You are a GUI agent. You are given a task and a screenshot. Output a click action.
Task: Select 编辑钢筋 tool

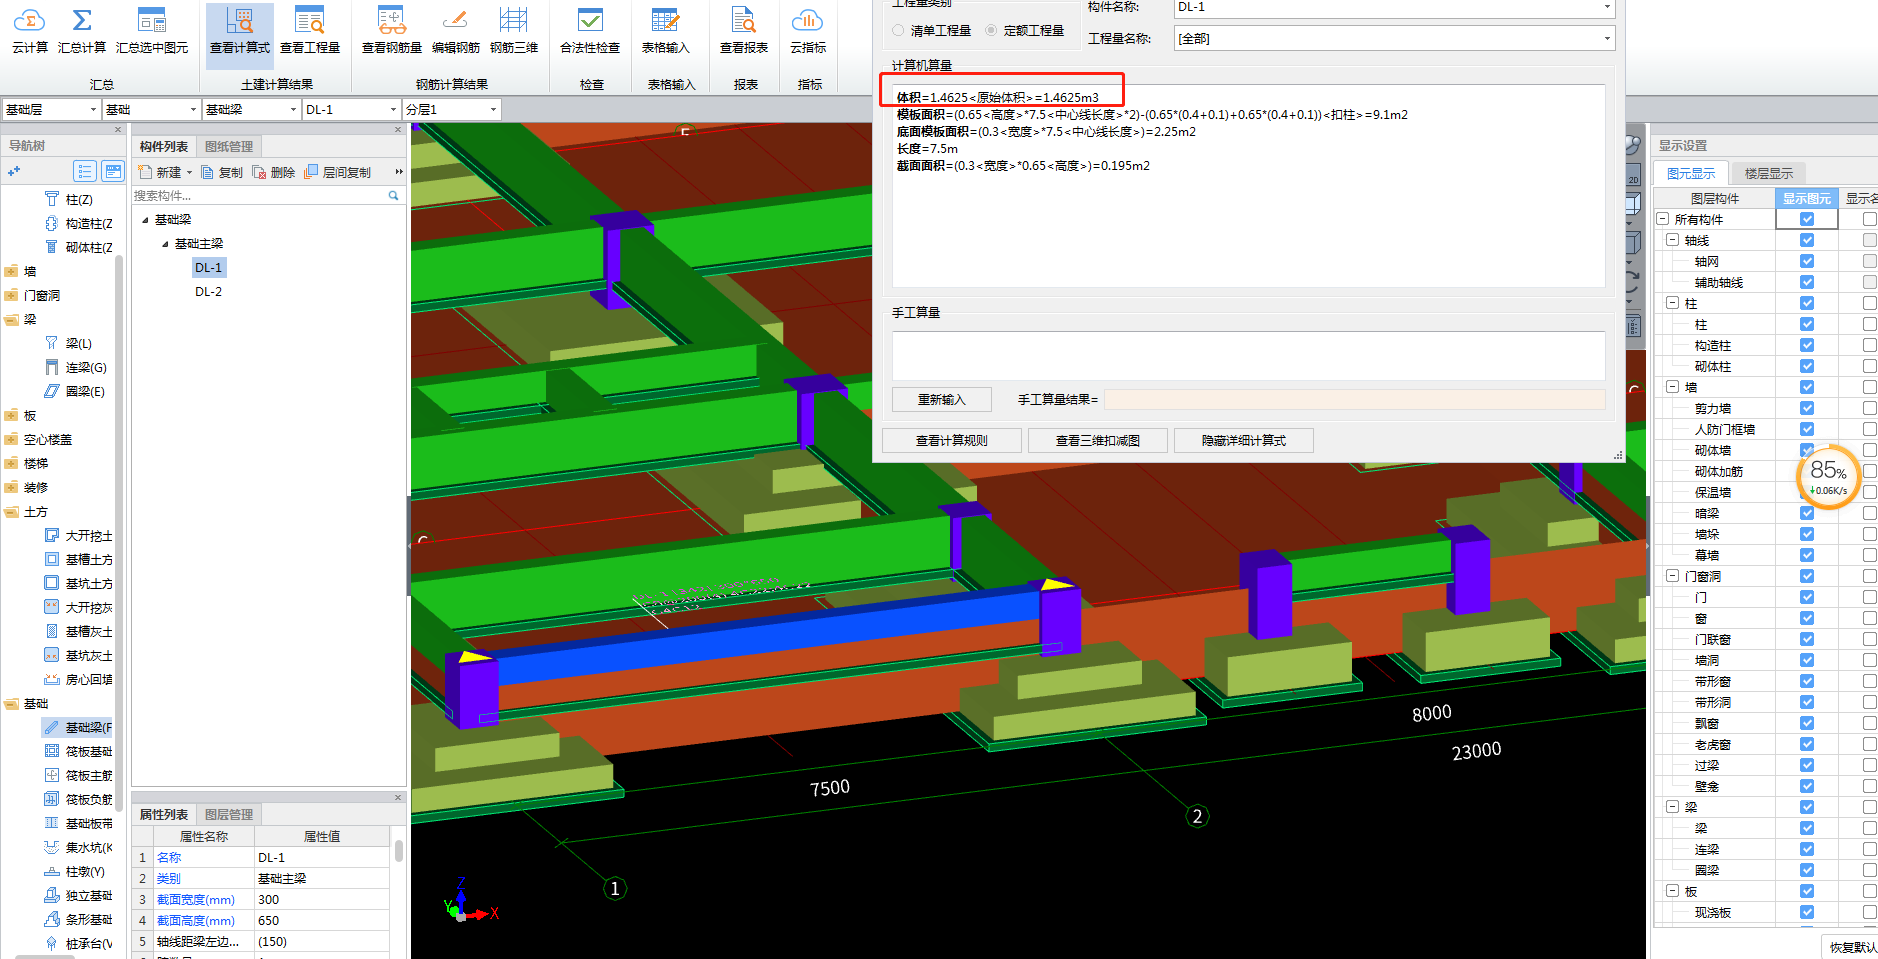(456, 31)
